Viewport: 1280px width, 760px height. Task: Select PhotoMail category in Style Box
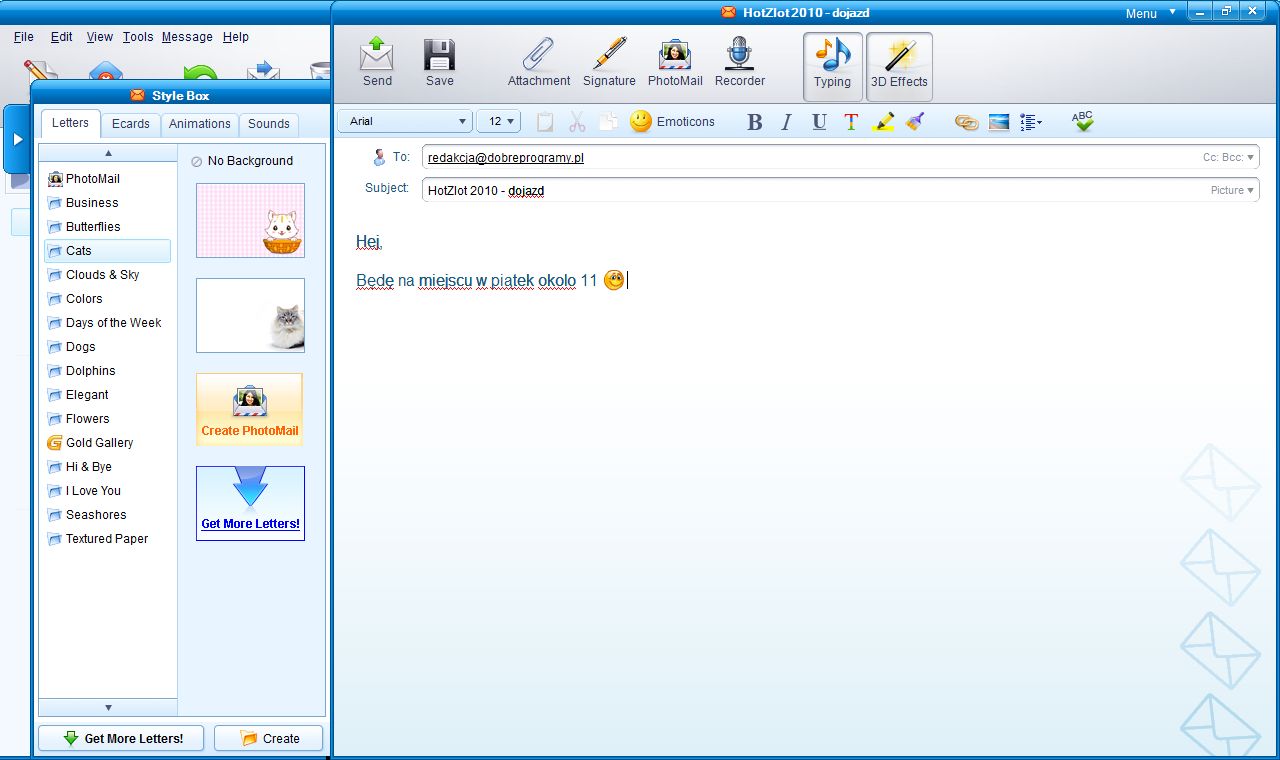107,179
